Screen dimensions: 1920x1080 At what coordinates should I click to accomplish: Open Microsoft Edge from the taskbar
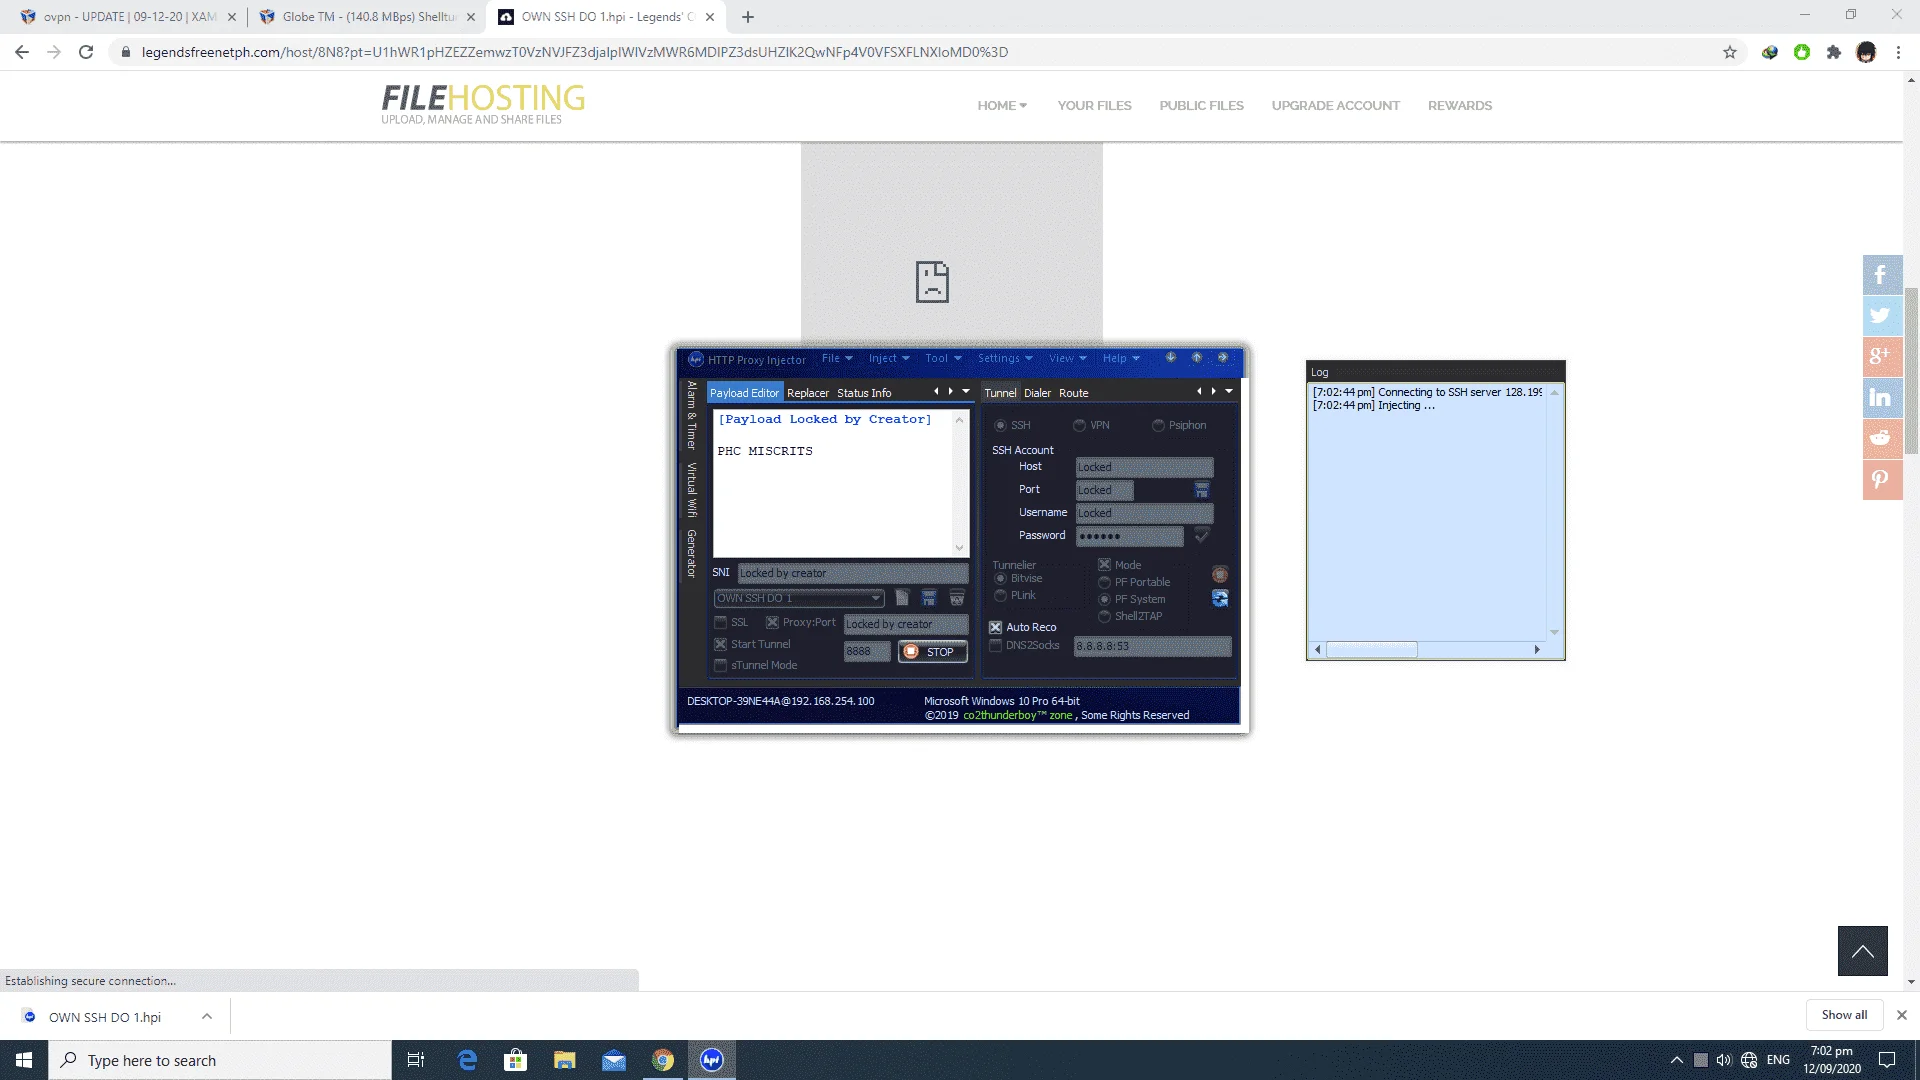[467, 1060]
